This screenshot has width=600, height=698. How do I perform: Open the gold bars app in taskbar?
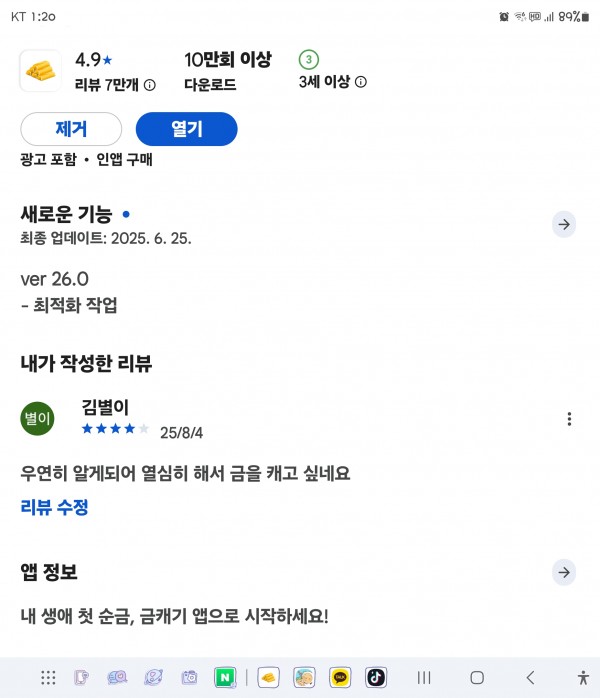click(269, 678)
